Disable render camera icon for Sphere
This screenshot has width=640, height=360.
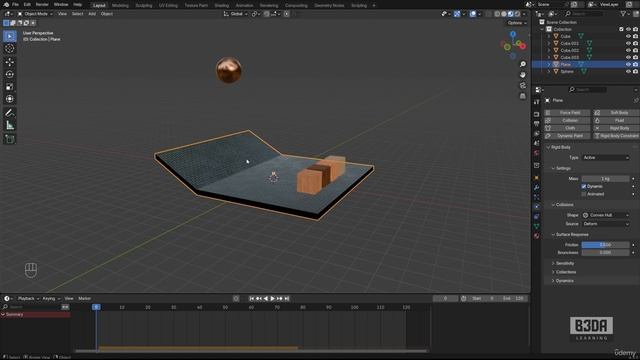(x=635, y=71)
